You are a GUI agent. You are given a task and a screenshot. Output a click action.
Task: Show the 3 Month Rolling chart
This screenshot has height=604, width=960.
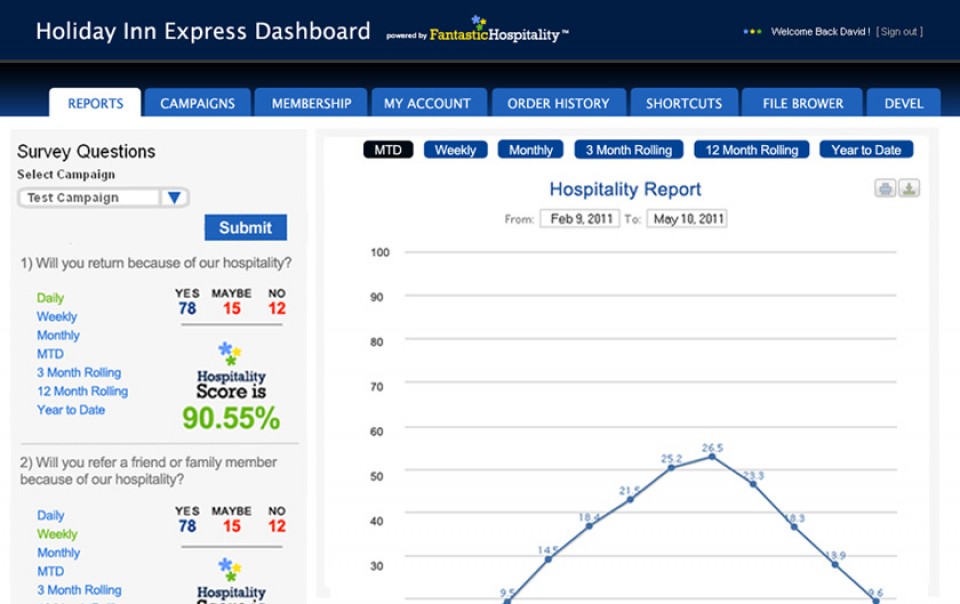click(628, 150)
